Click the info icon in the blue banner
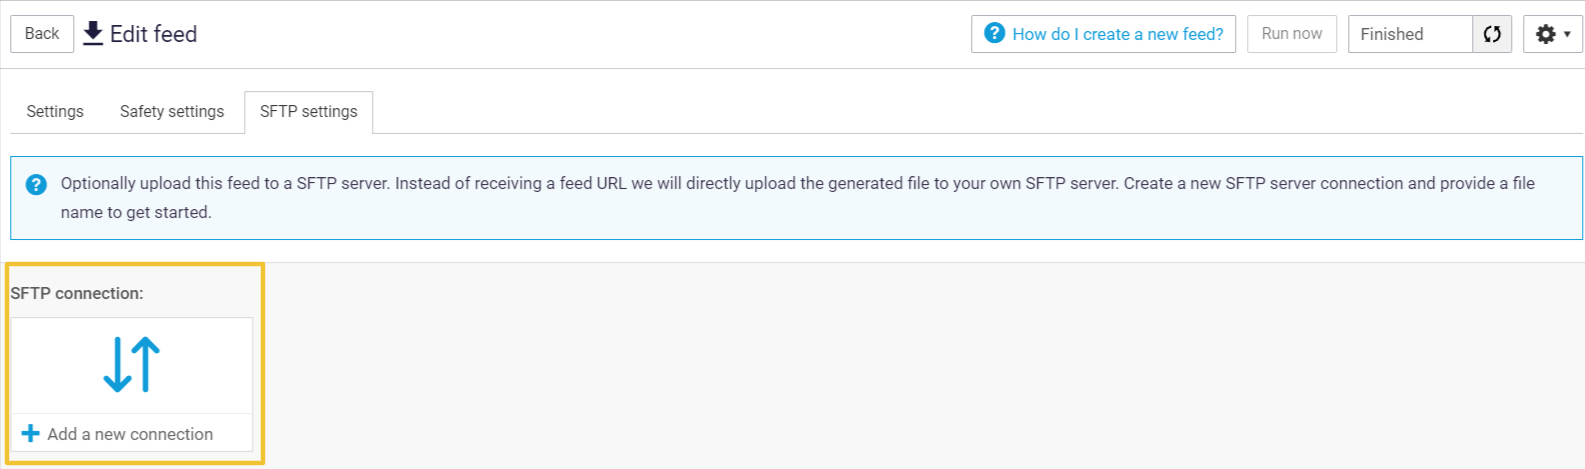Screen dimensions: 1585x469 (x=36, y=184)
